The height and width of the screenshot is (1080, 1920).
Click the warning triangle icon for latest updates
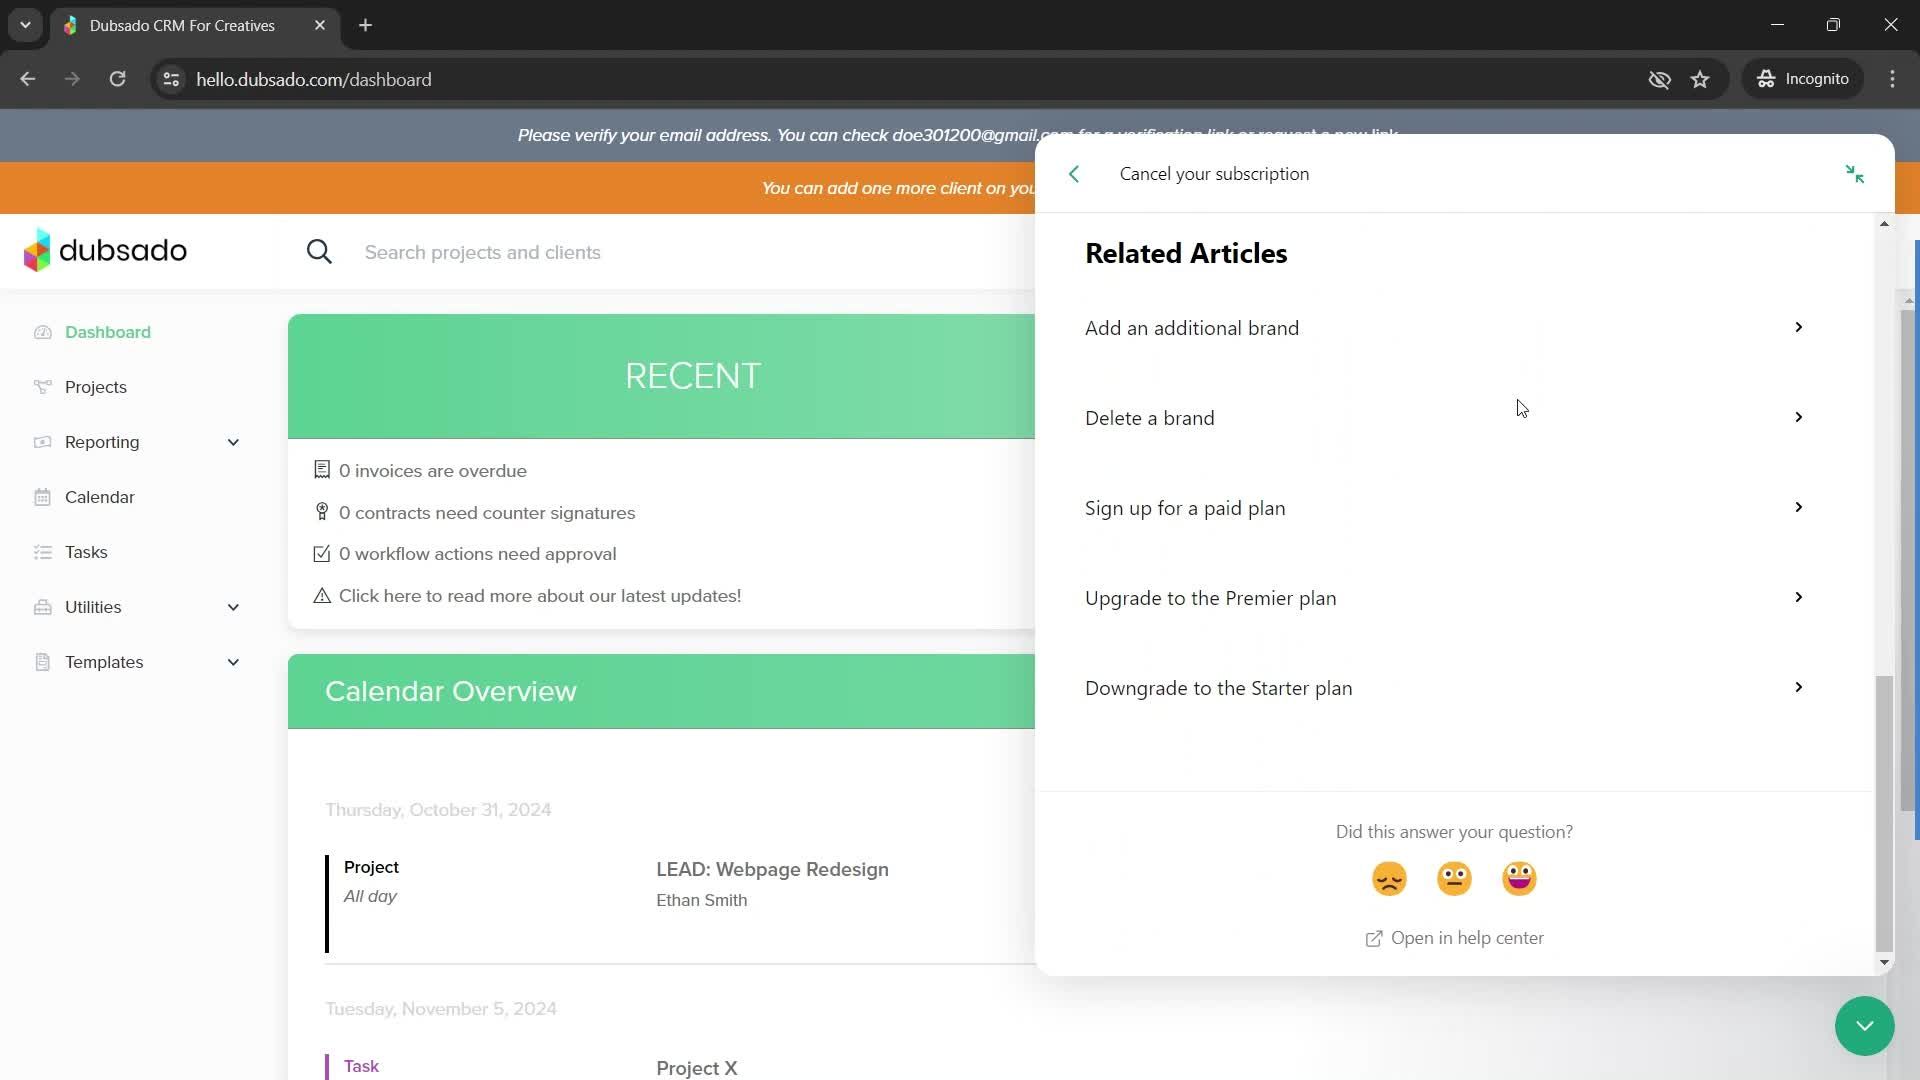point(322,595)
